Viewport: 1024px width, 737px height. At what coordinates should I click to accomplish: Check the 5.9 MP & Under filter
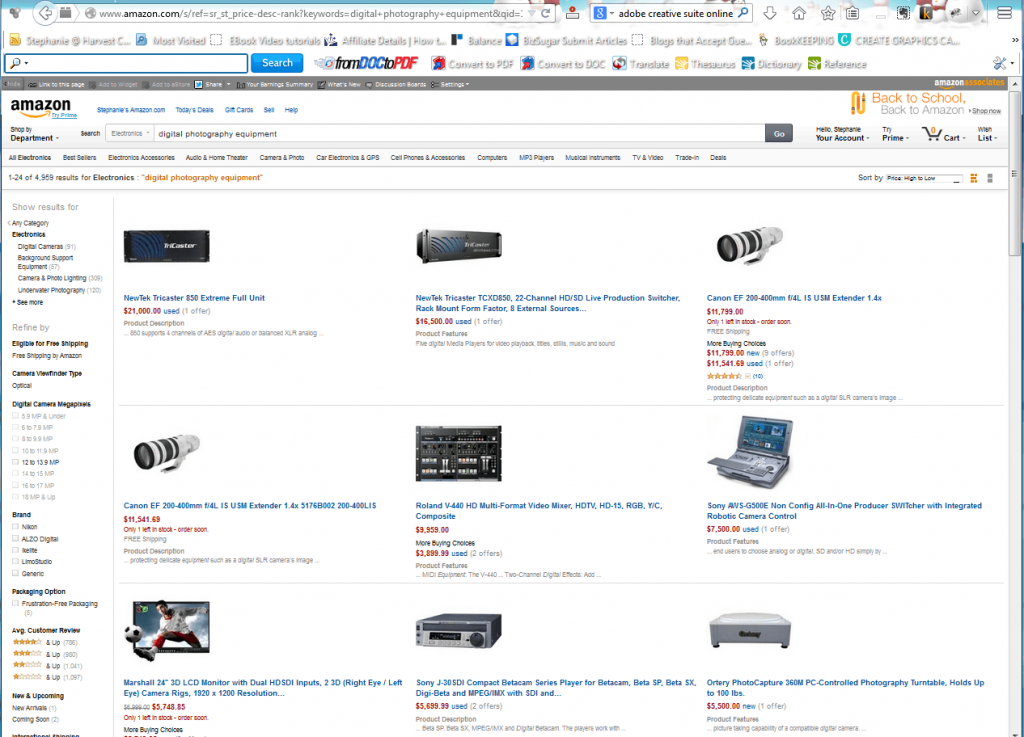click(16, 415)
